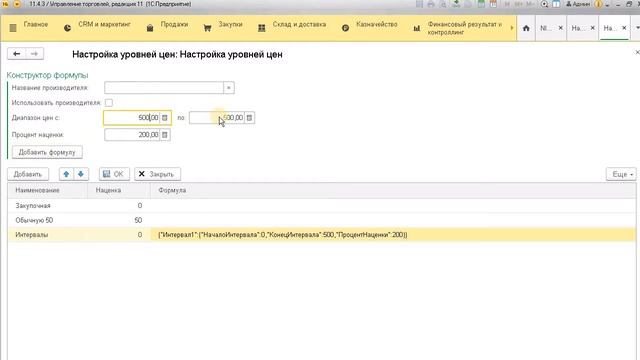Select the Закупочная row
640x360 pixels.
click(x=321, y=206)
